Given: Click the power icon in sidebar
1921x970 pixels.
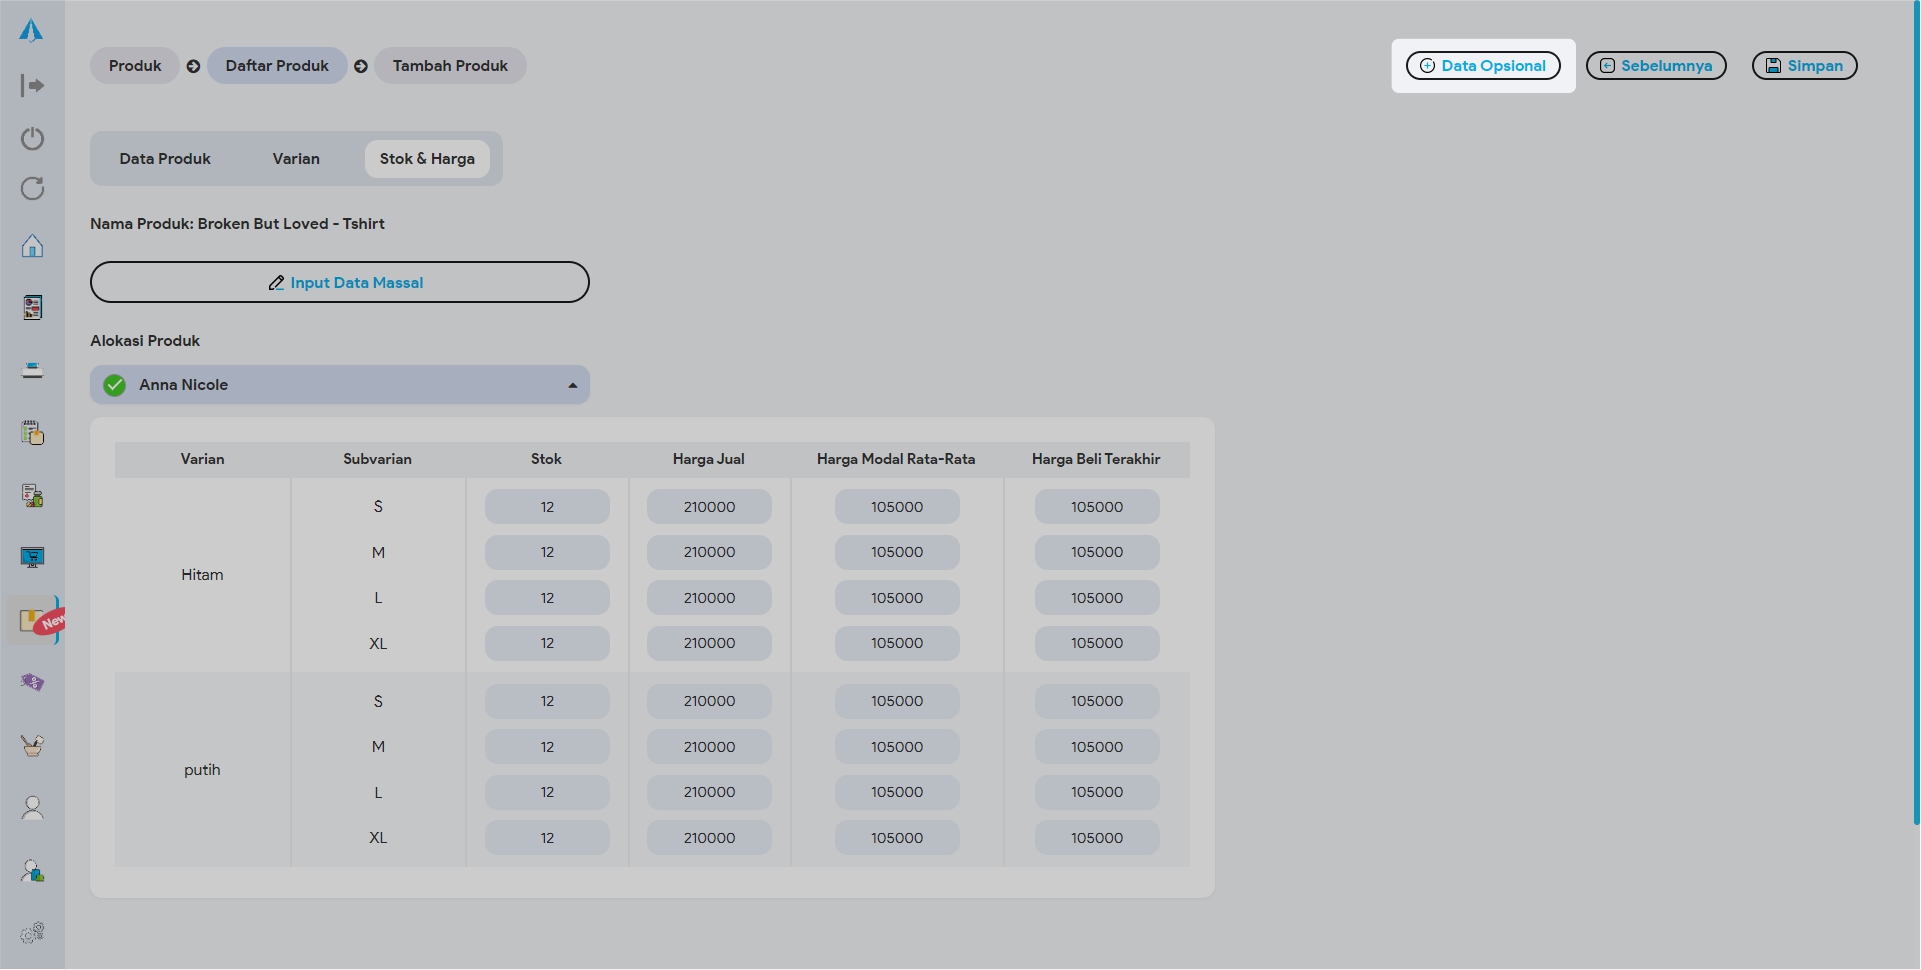Looking at the screenshot, I should (32, 138).
